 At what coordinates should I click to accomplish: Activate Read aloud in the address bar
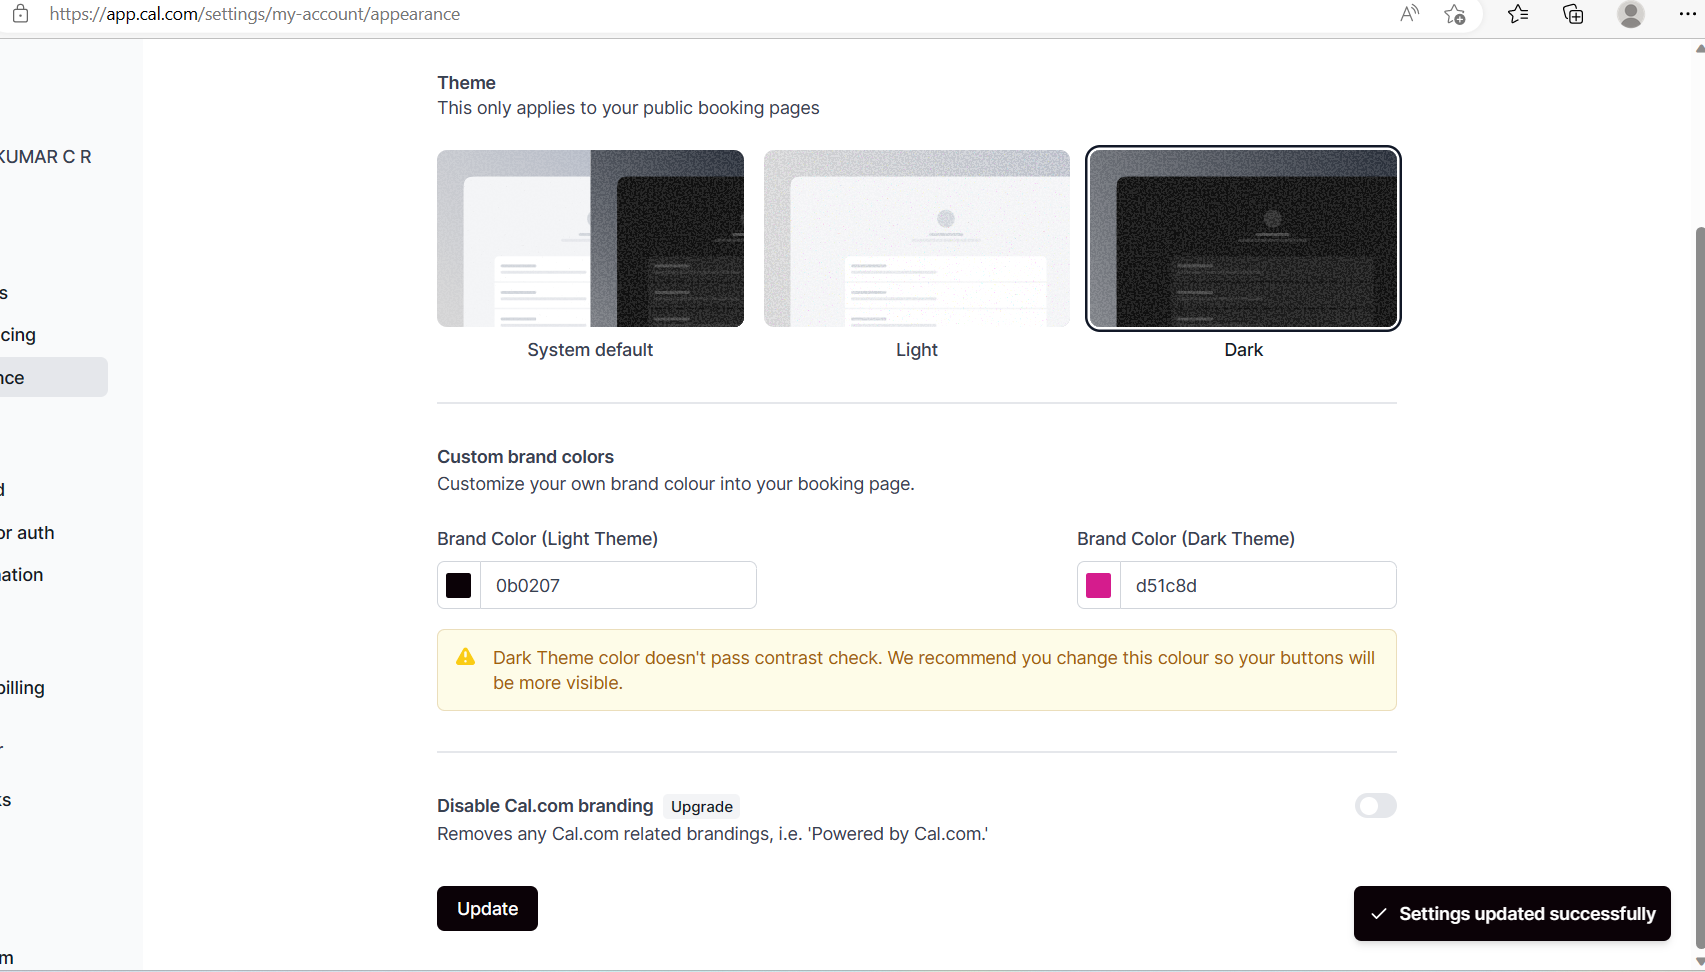click(x=1409, y=14)
